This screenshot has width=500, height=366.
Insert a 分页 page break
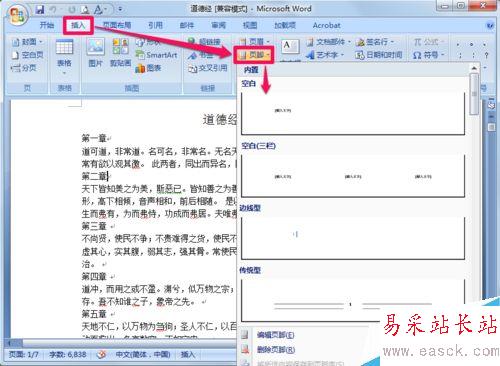click(x=24, y=68)
